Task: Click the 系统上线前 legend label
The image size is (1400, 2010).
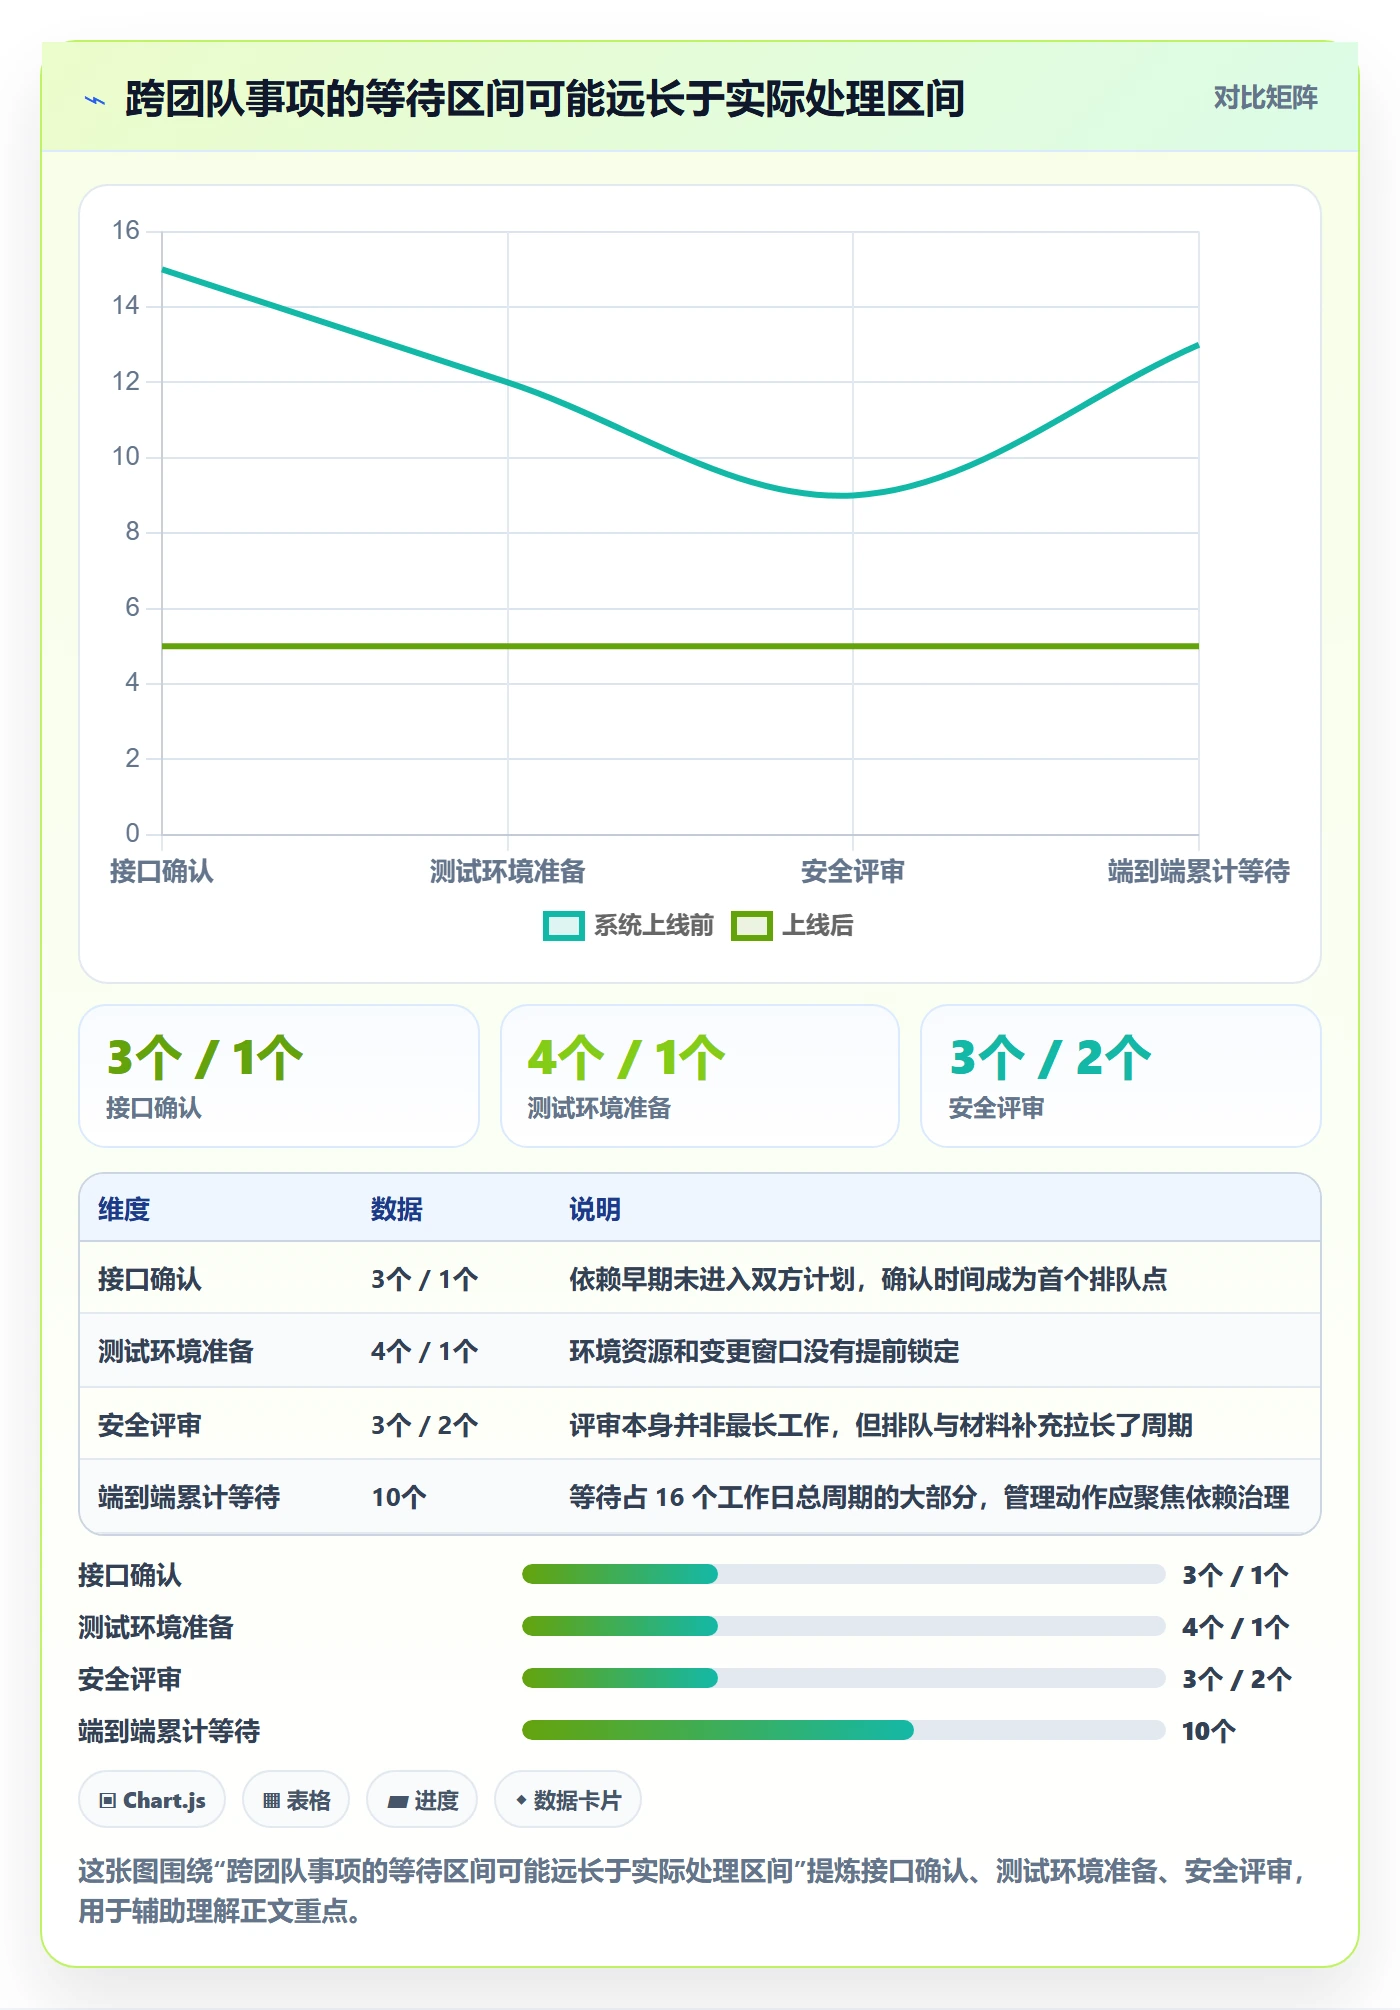Action: [x=654, y=926]
